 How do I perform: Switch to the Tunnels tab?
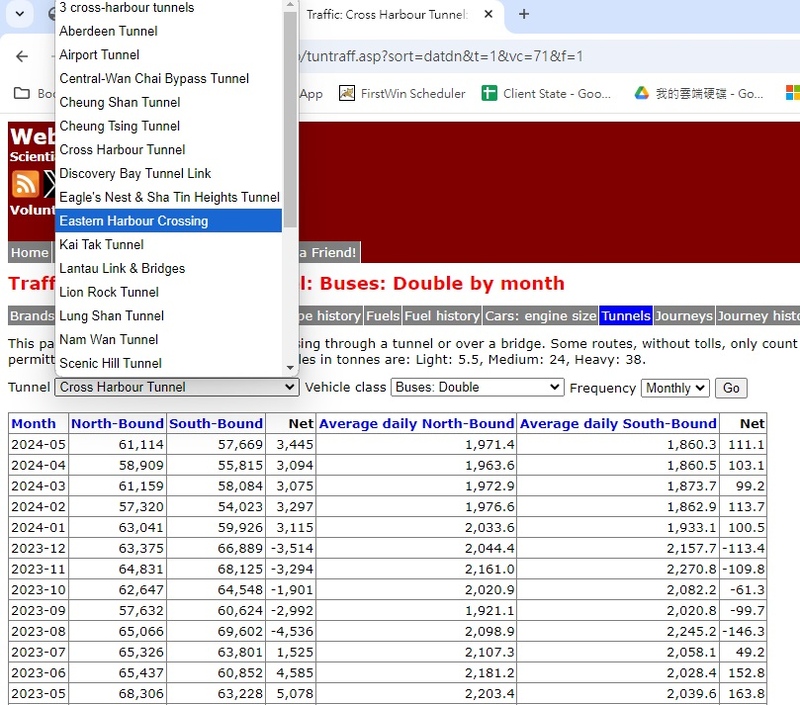[626, 316]
